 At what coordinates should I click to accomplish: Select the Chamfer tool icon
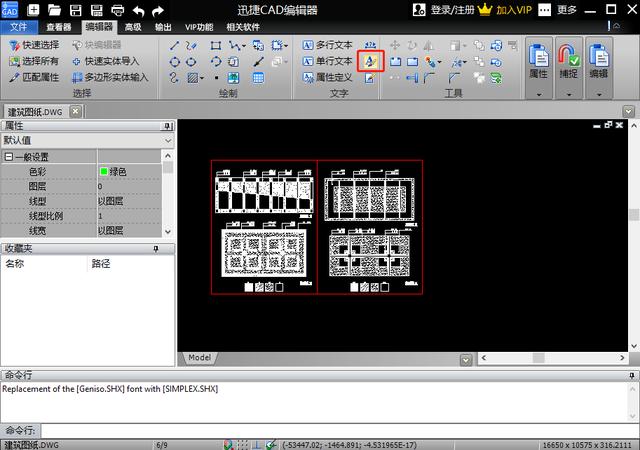454,78
